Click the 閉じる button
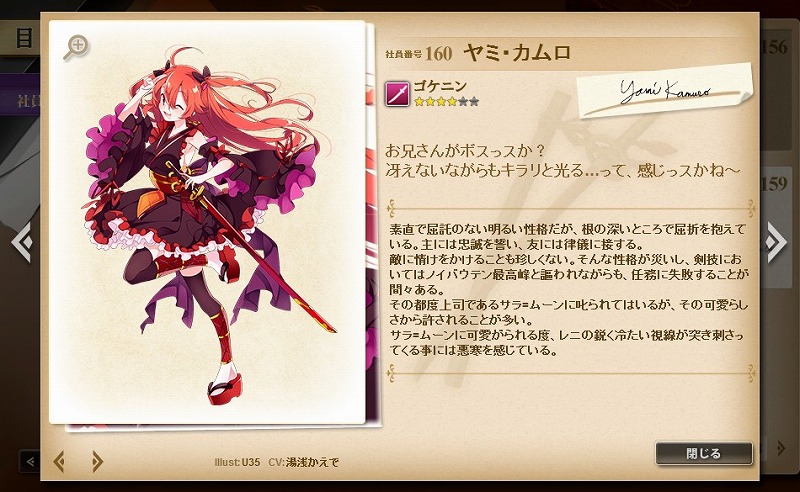 click(x=704, y=453)
